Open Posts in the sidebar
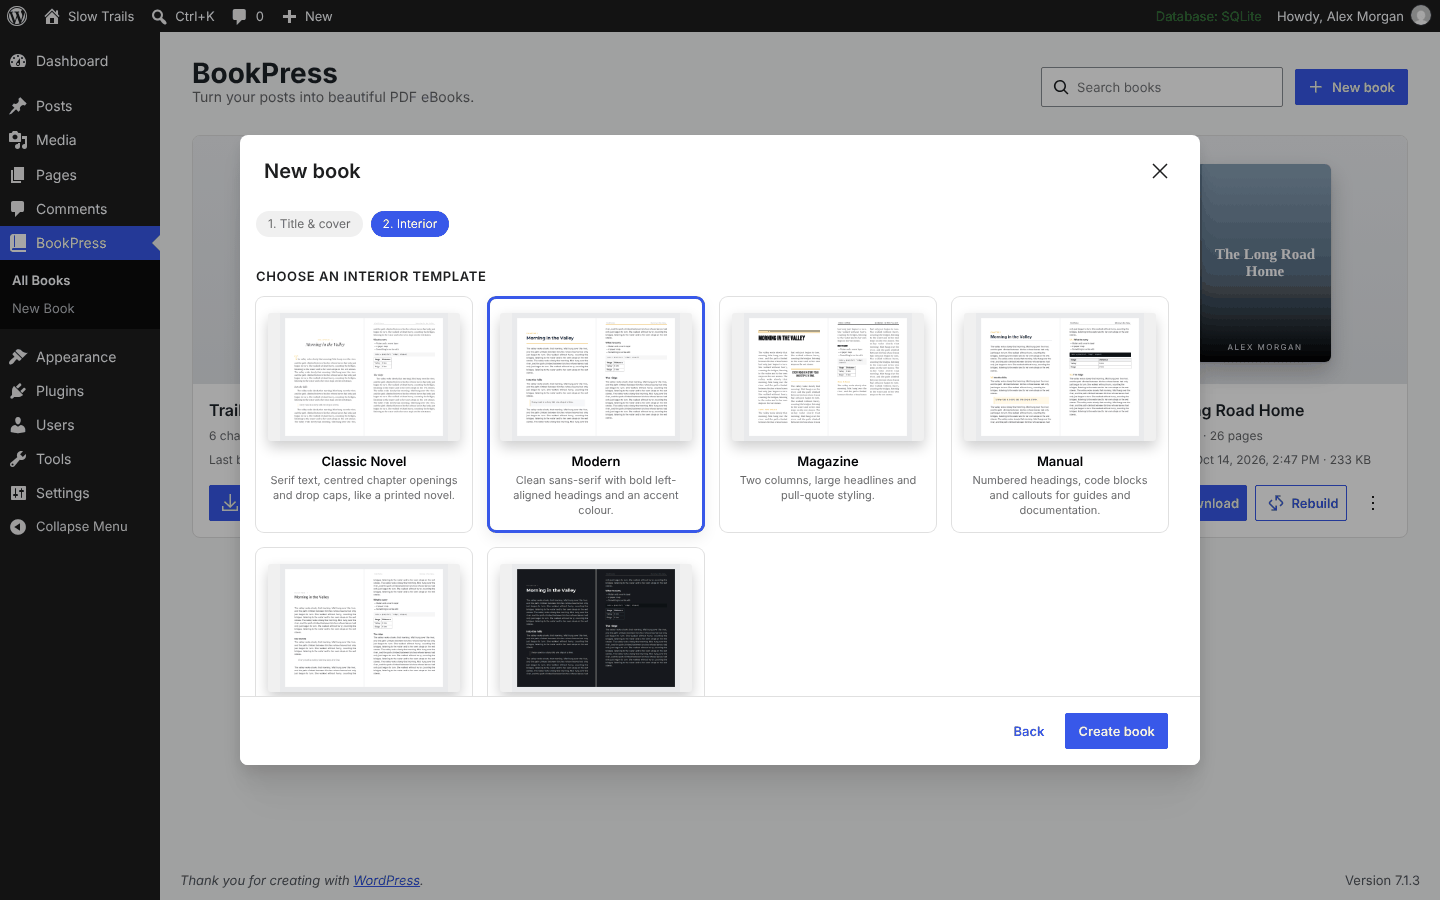 pos(80,106)
